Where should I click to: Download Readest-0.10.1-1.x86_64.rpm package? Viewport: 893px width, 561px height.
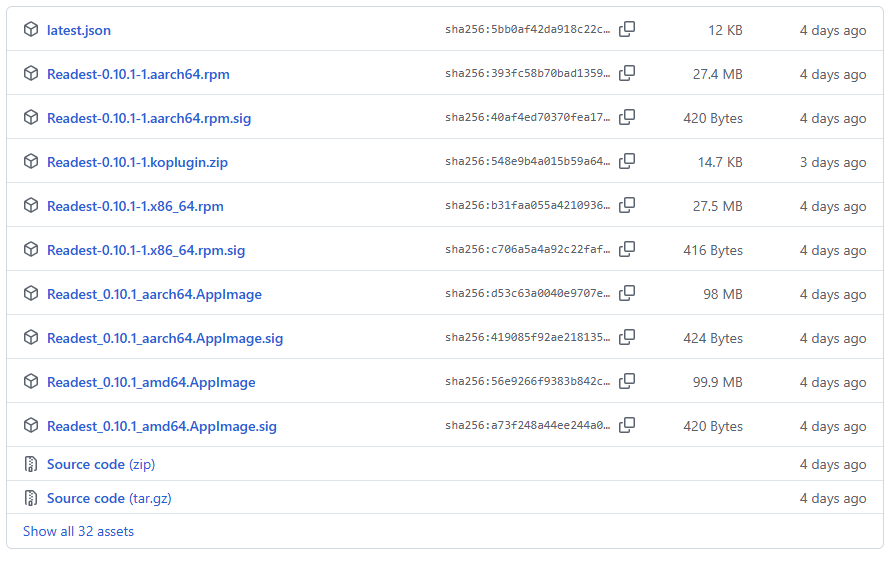135,206
